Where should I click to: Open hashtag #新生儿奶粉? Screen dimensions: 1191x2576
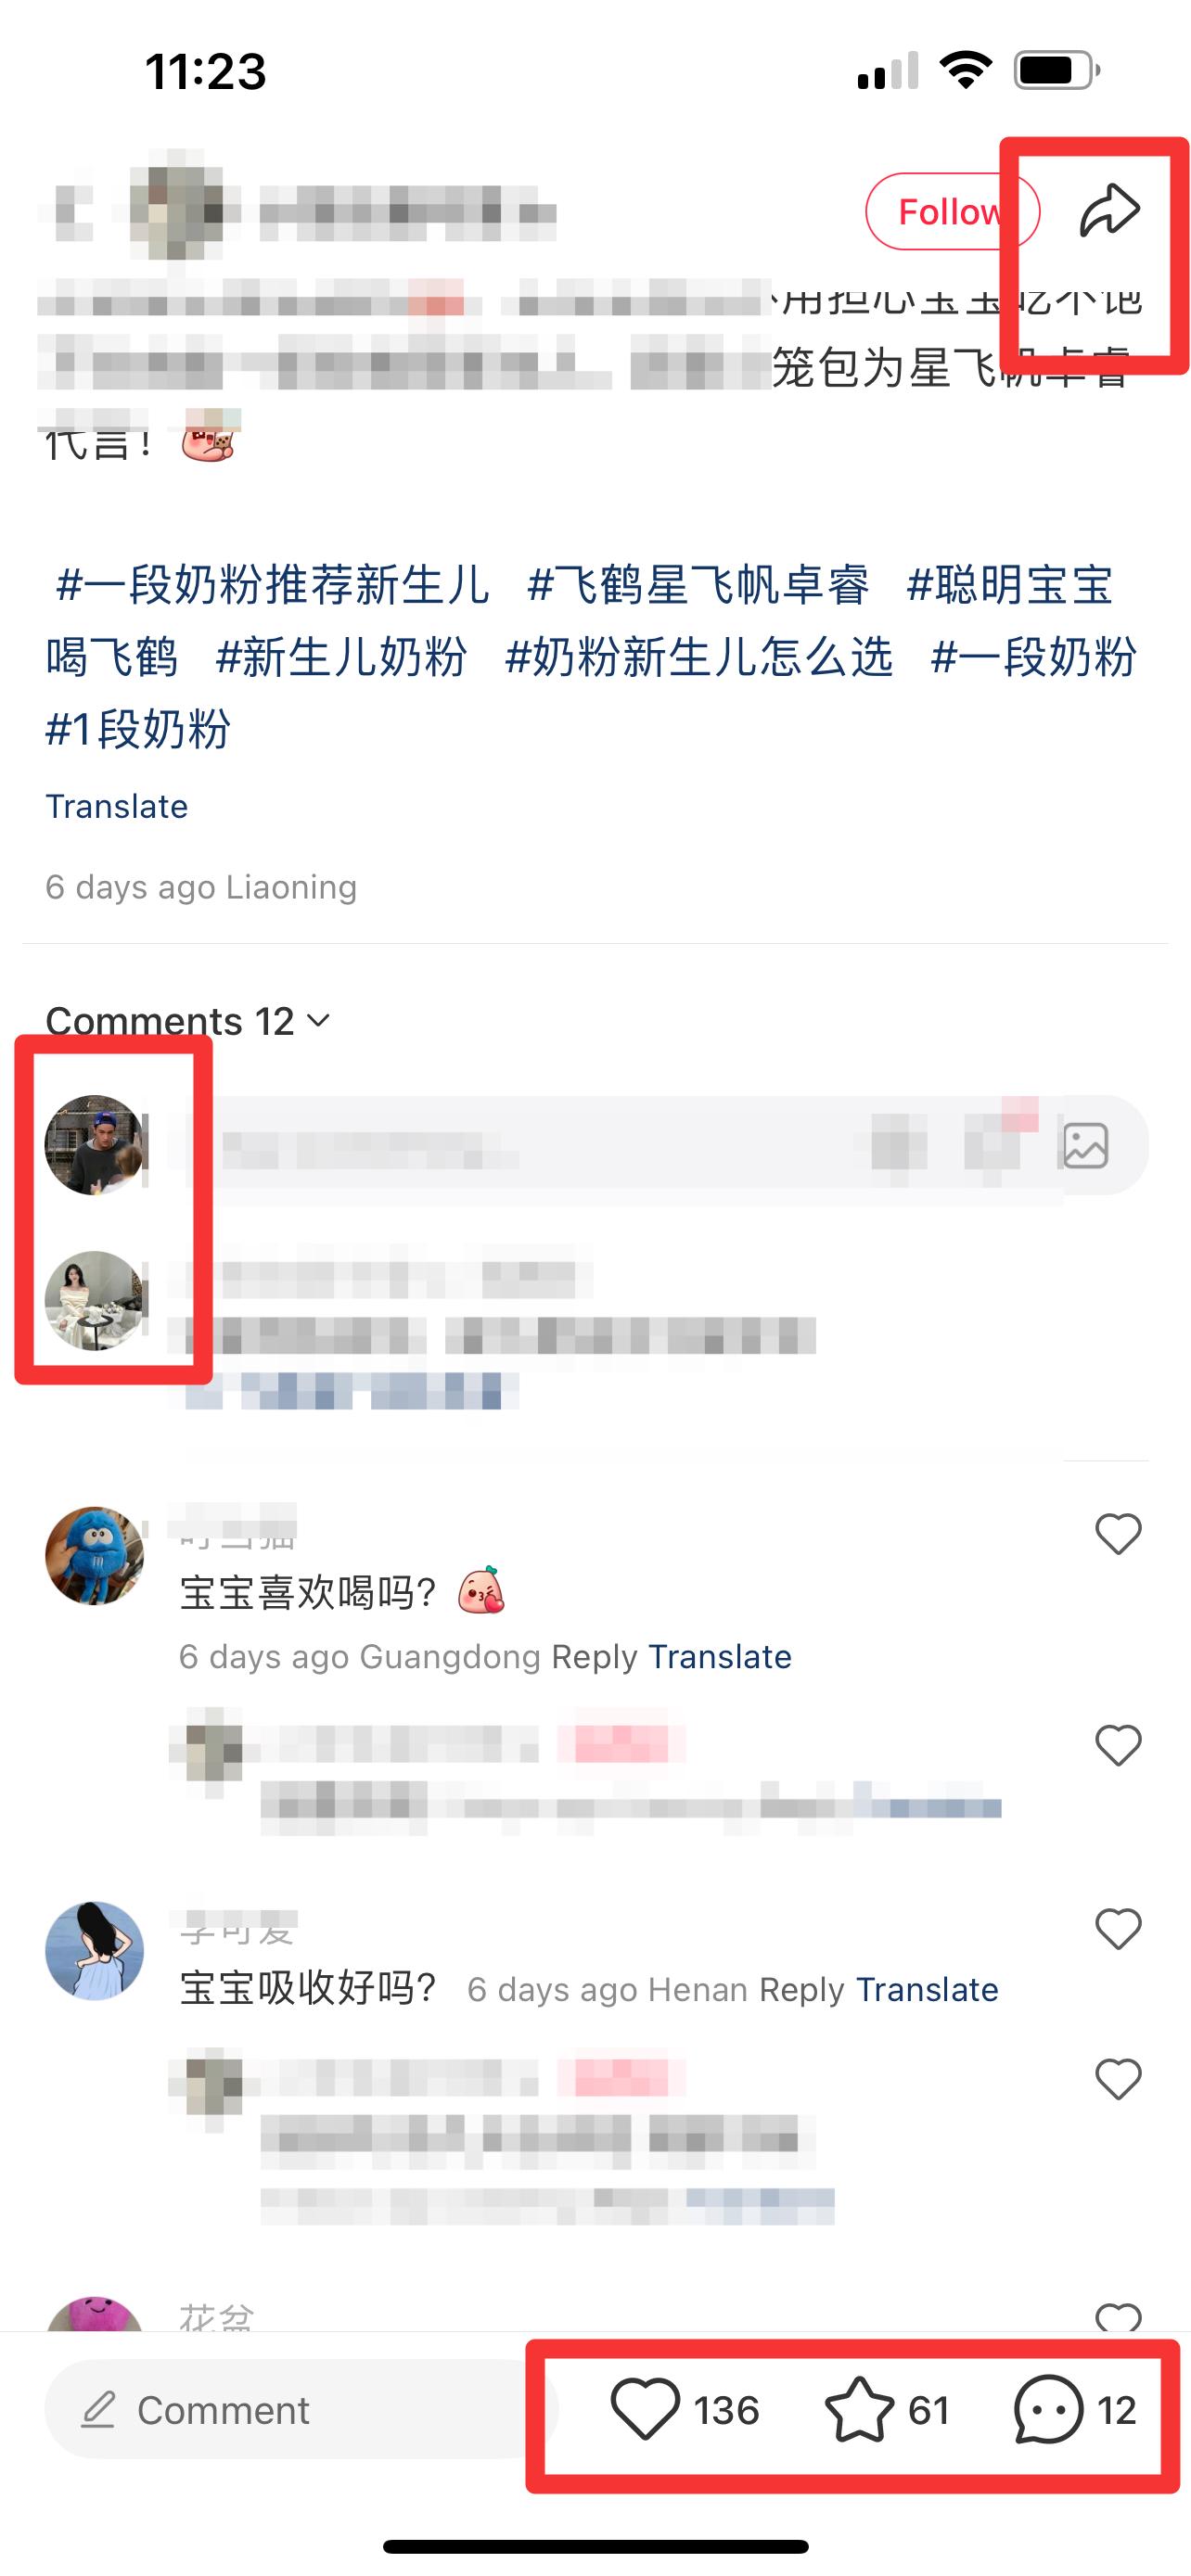coord(341,657)
